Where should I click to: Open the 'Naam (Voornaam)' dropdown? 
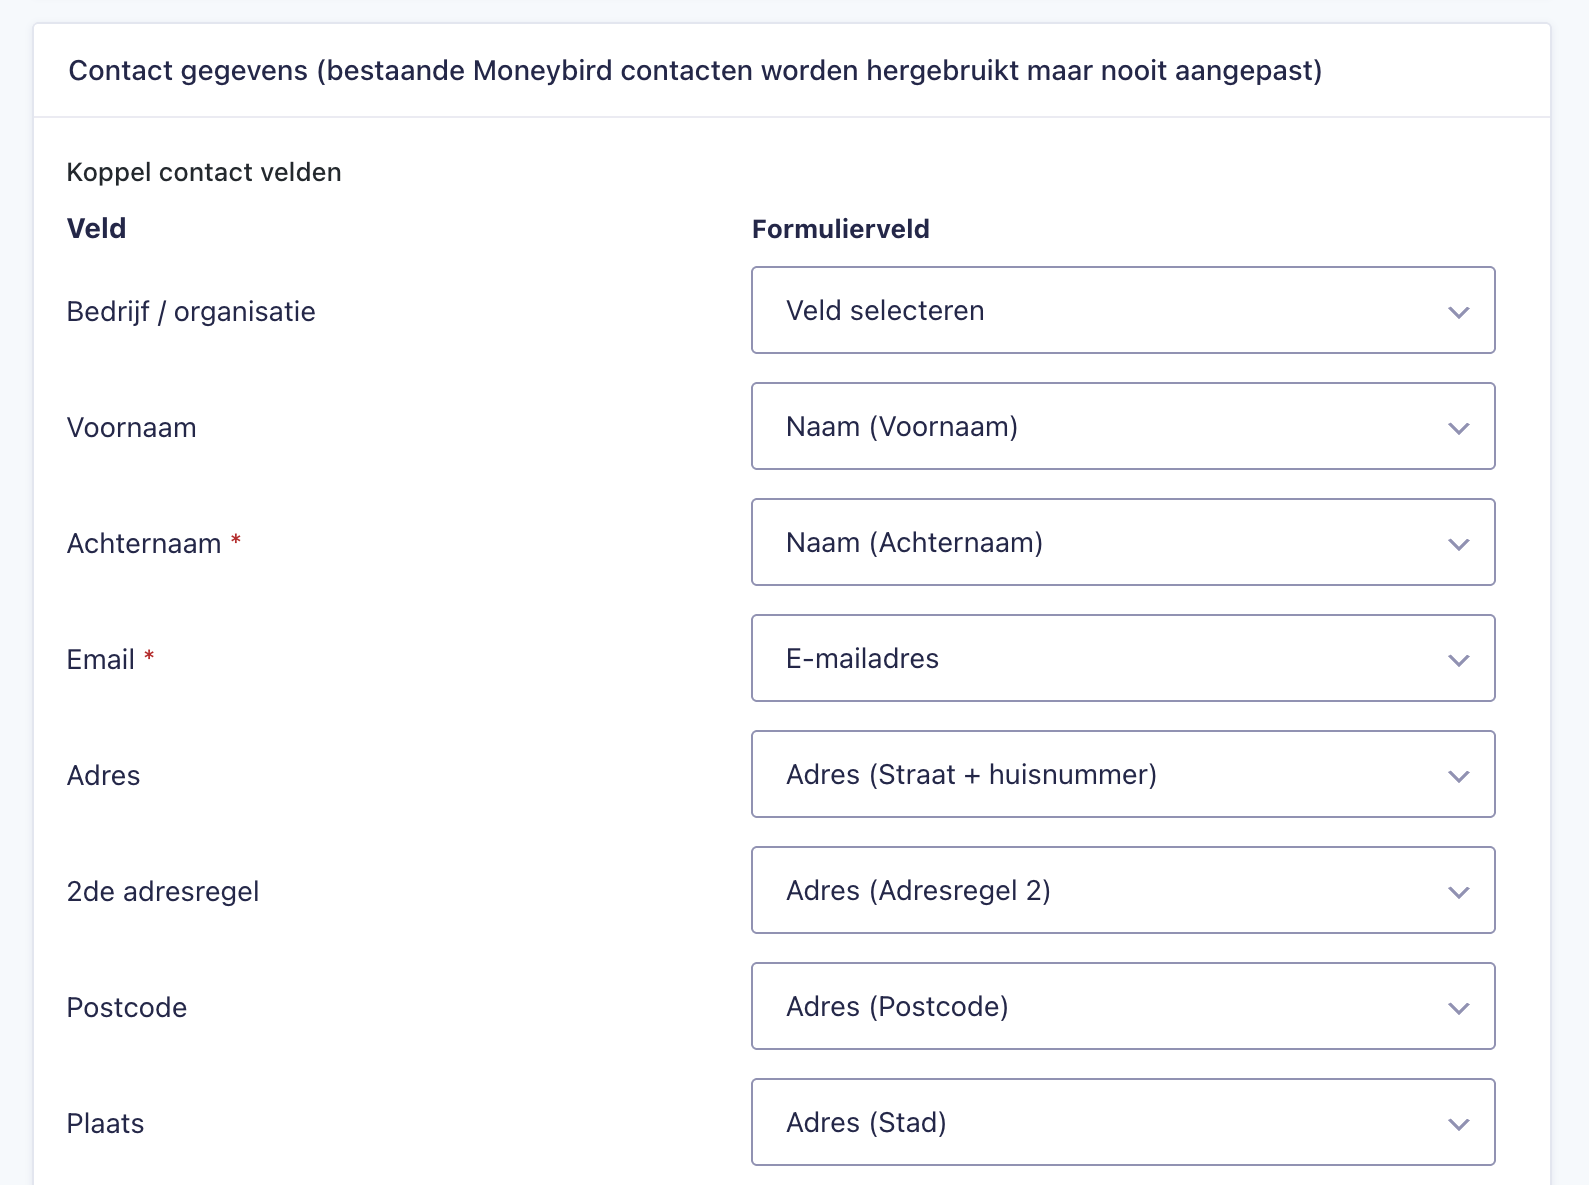tap(1122, 426)
